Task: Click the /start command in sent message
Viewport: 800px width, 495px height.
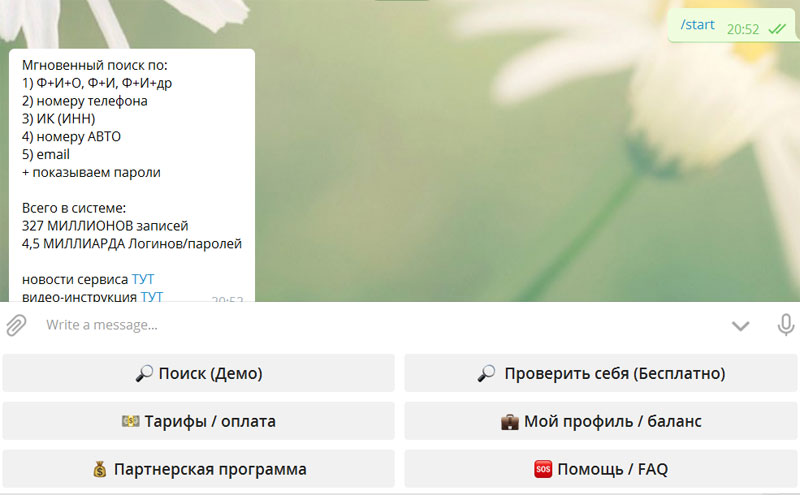Action: pos(697,25)
